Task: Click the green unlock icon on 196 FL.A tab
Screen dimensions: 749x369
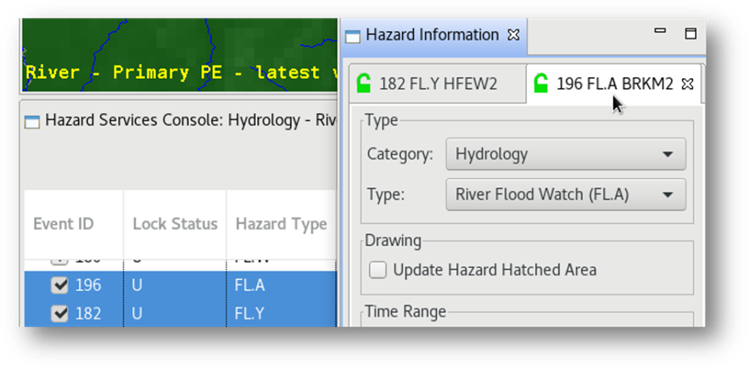Action: coord(541,84)
